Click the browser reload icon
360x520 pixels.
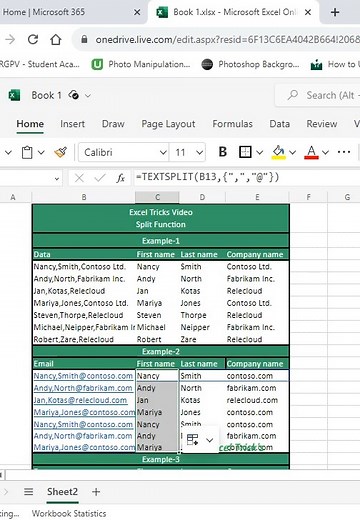(33, 40)
